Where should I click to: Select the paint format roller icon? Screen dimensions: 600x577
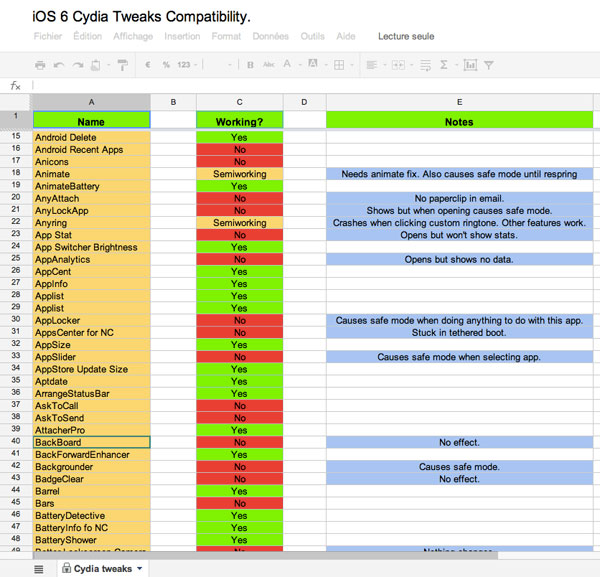coord(123,65)
